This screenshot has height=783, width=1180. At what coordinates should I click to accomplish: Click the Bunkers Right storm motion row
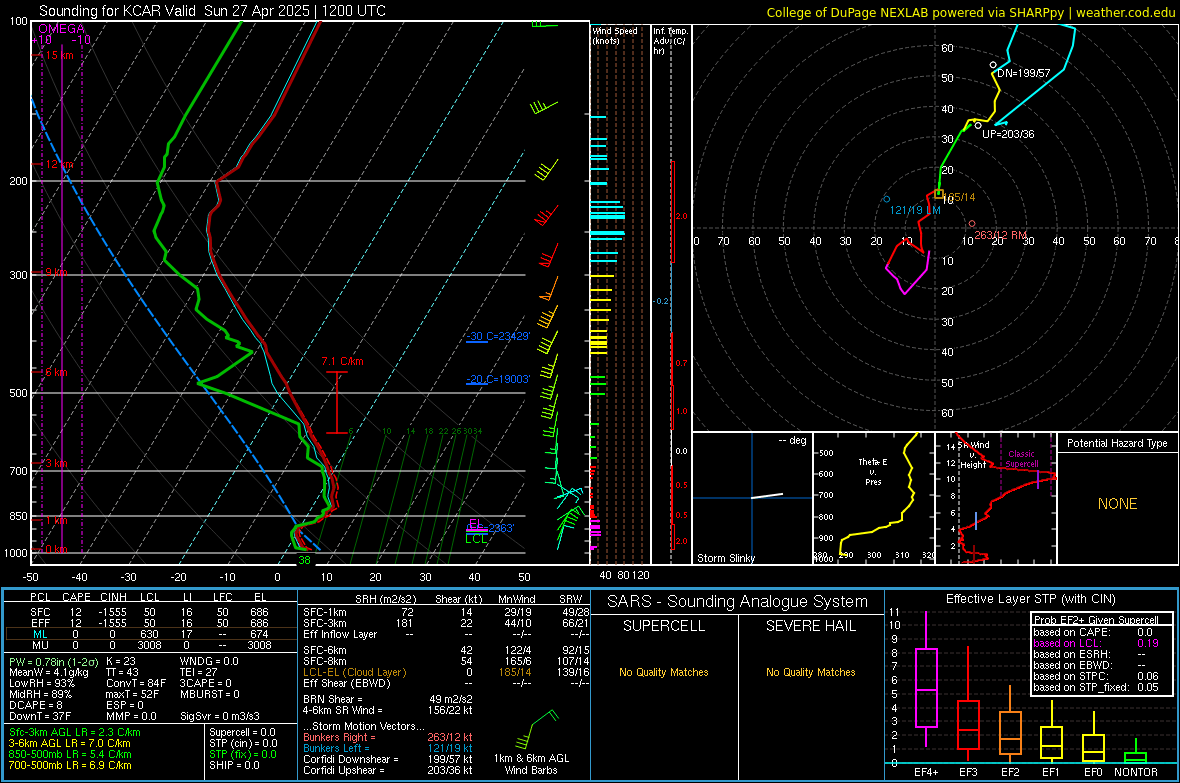click(388, 737)
